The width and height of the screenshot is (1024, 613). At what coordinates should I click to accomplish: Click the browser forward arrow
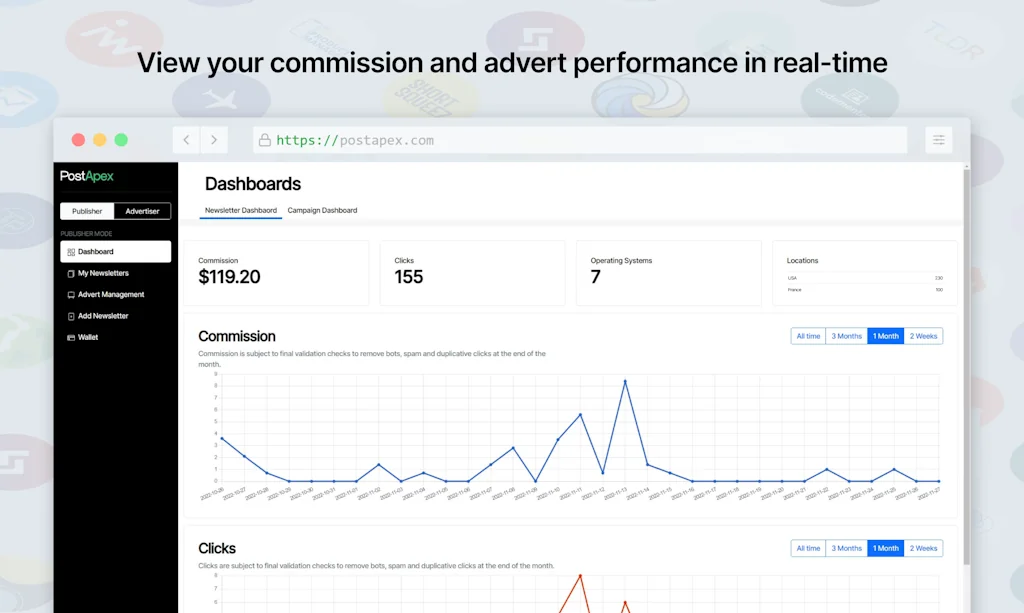[x=214, y=140]
